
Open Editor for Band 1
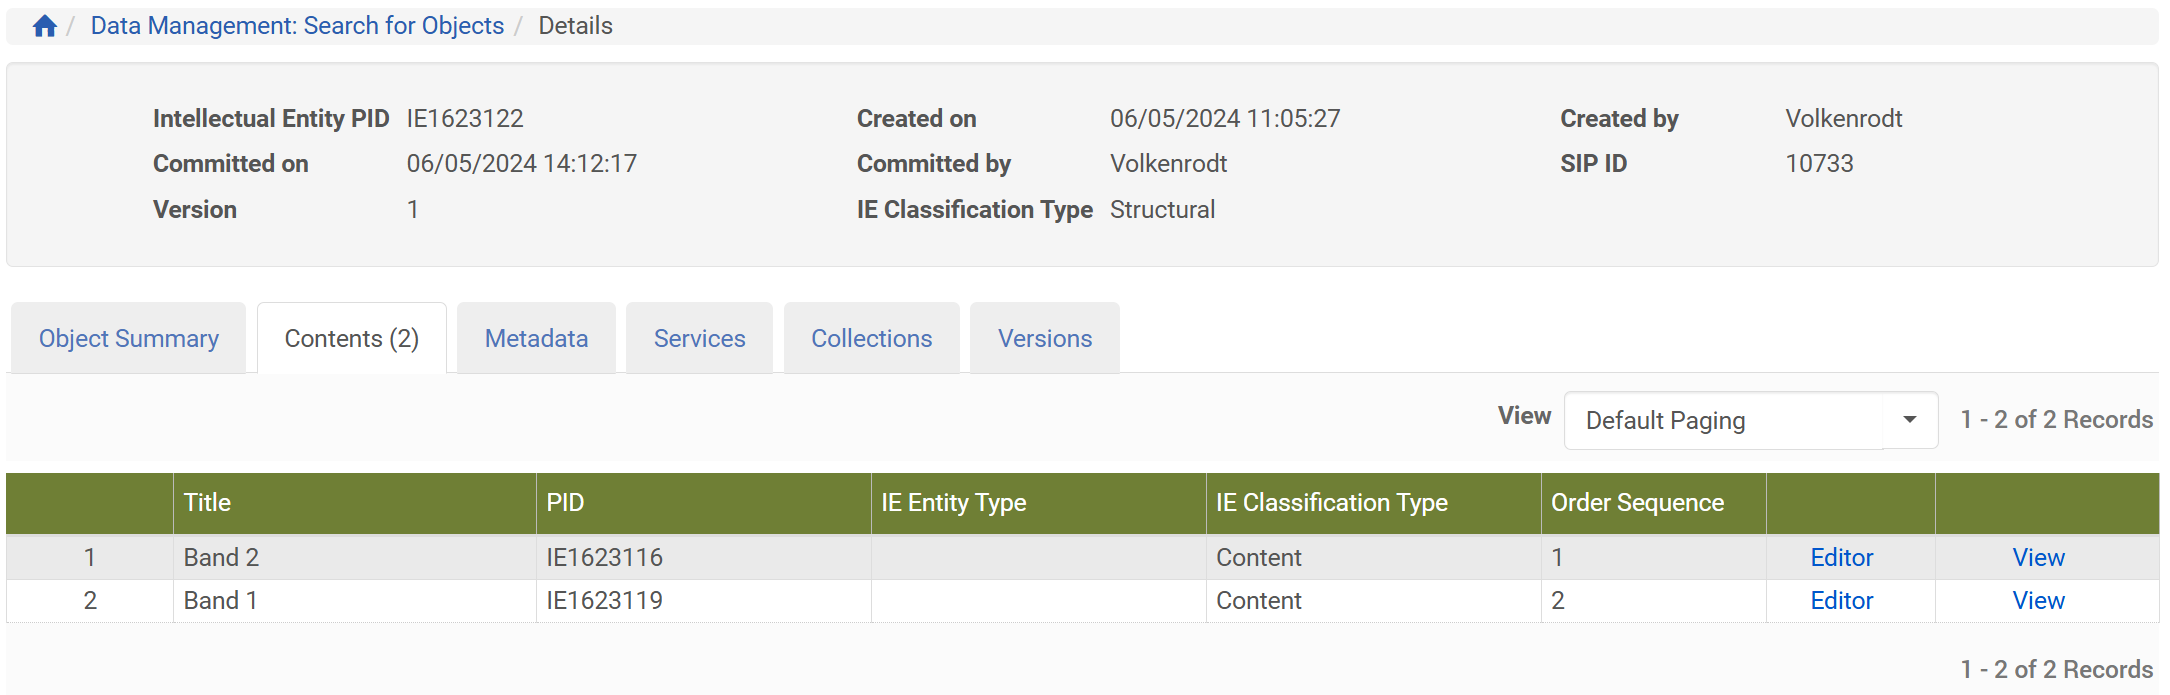1841,601
